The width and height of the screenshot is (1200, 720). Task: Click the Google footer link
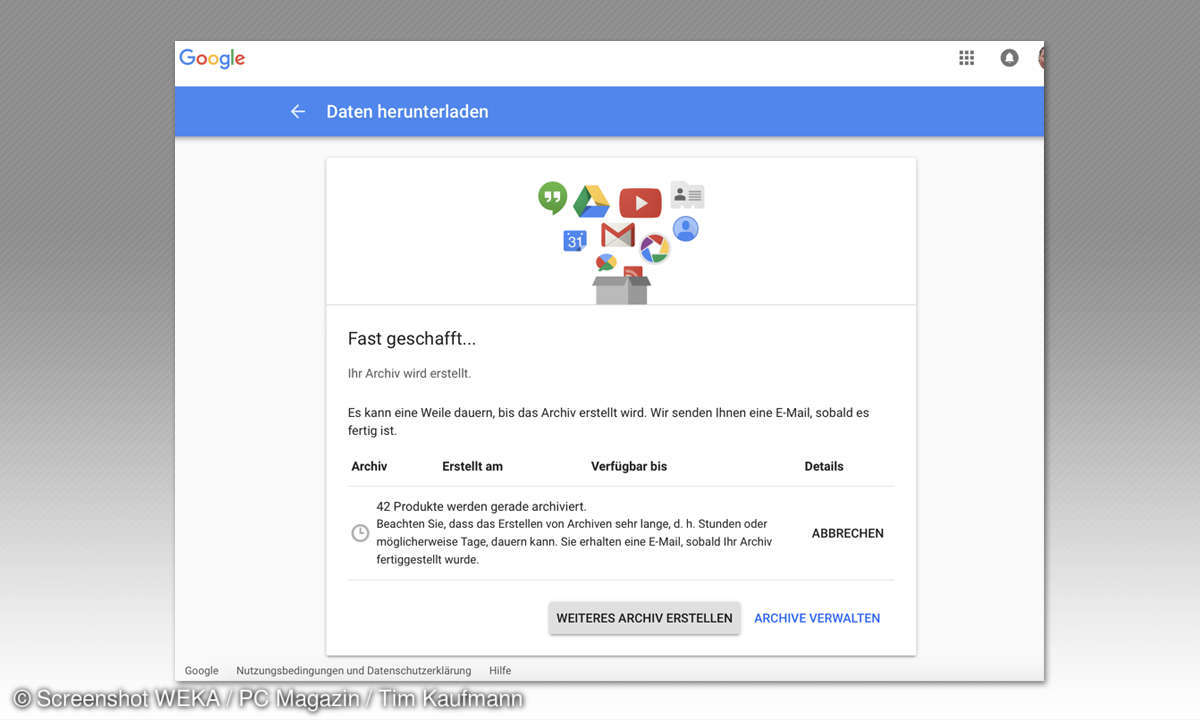tap(201, 670)
